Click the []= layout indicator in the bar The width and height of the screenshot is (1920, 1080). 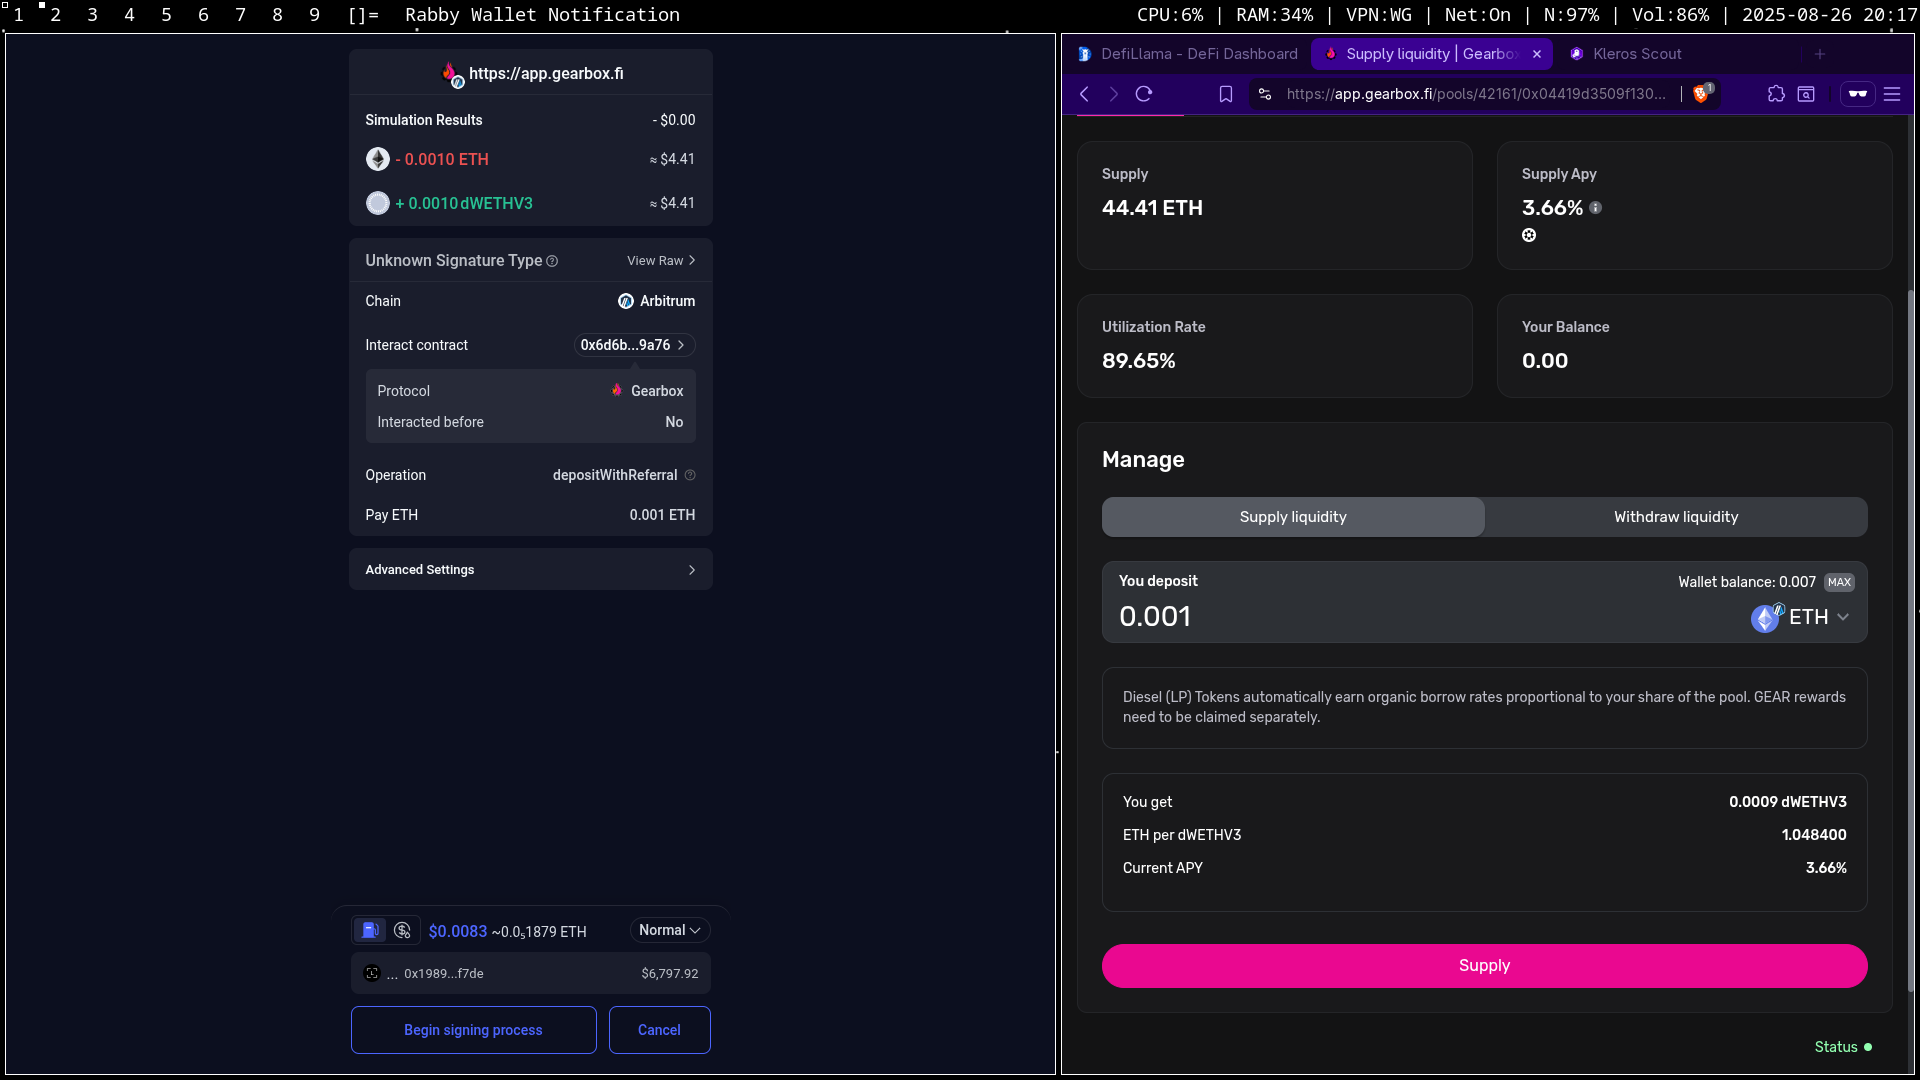[363, 15]
